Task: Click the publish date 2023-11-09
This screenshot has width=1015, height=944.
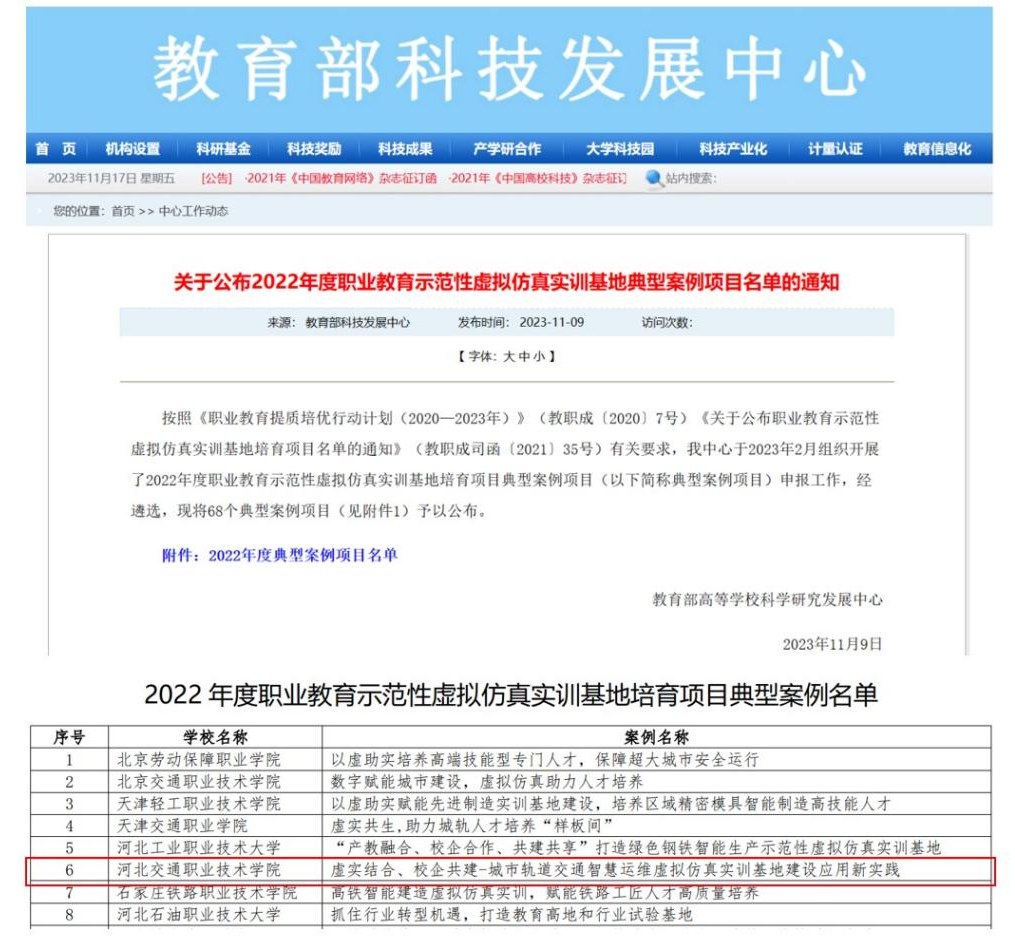Action: (x=552, y=322)
